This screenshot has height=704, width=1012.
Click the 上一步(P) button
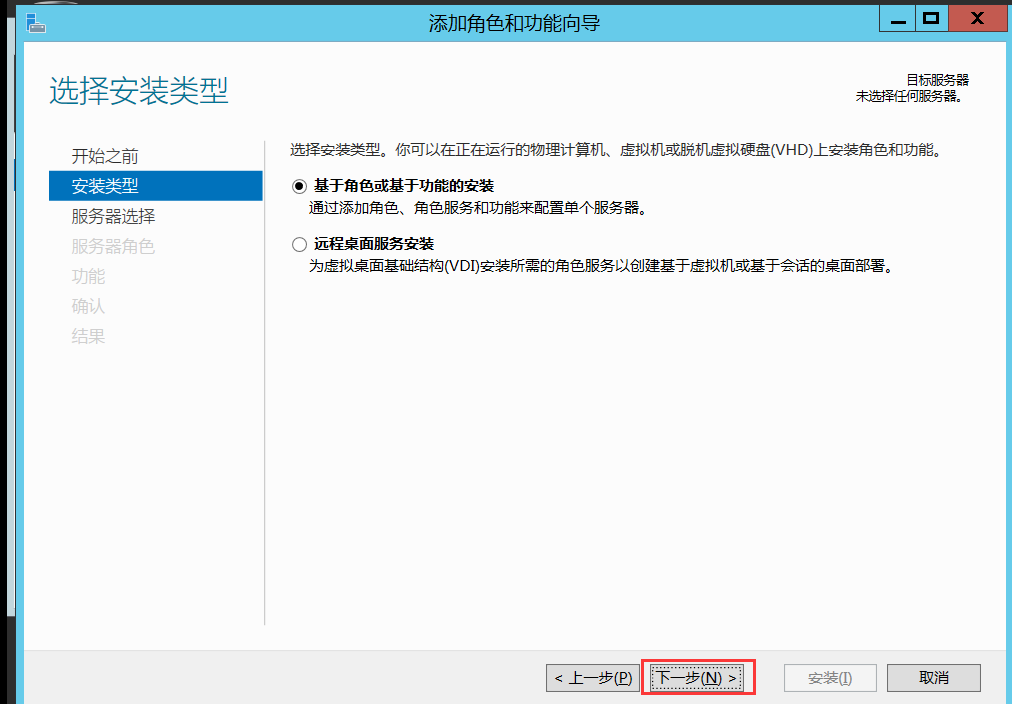[x=592, y=677]
